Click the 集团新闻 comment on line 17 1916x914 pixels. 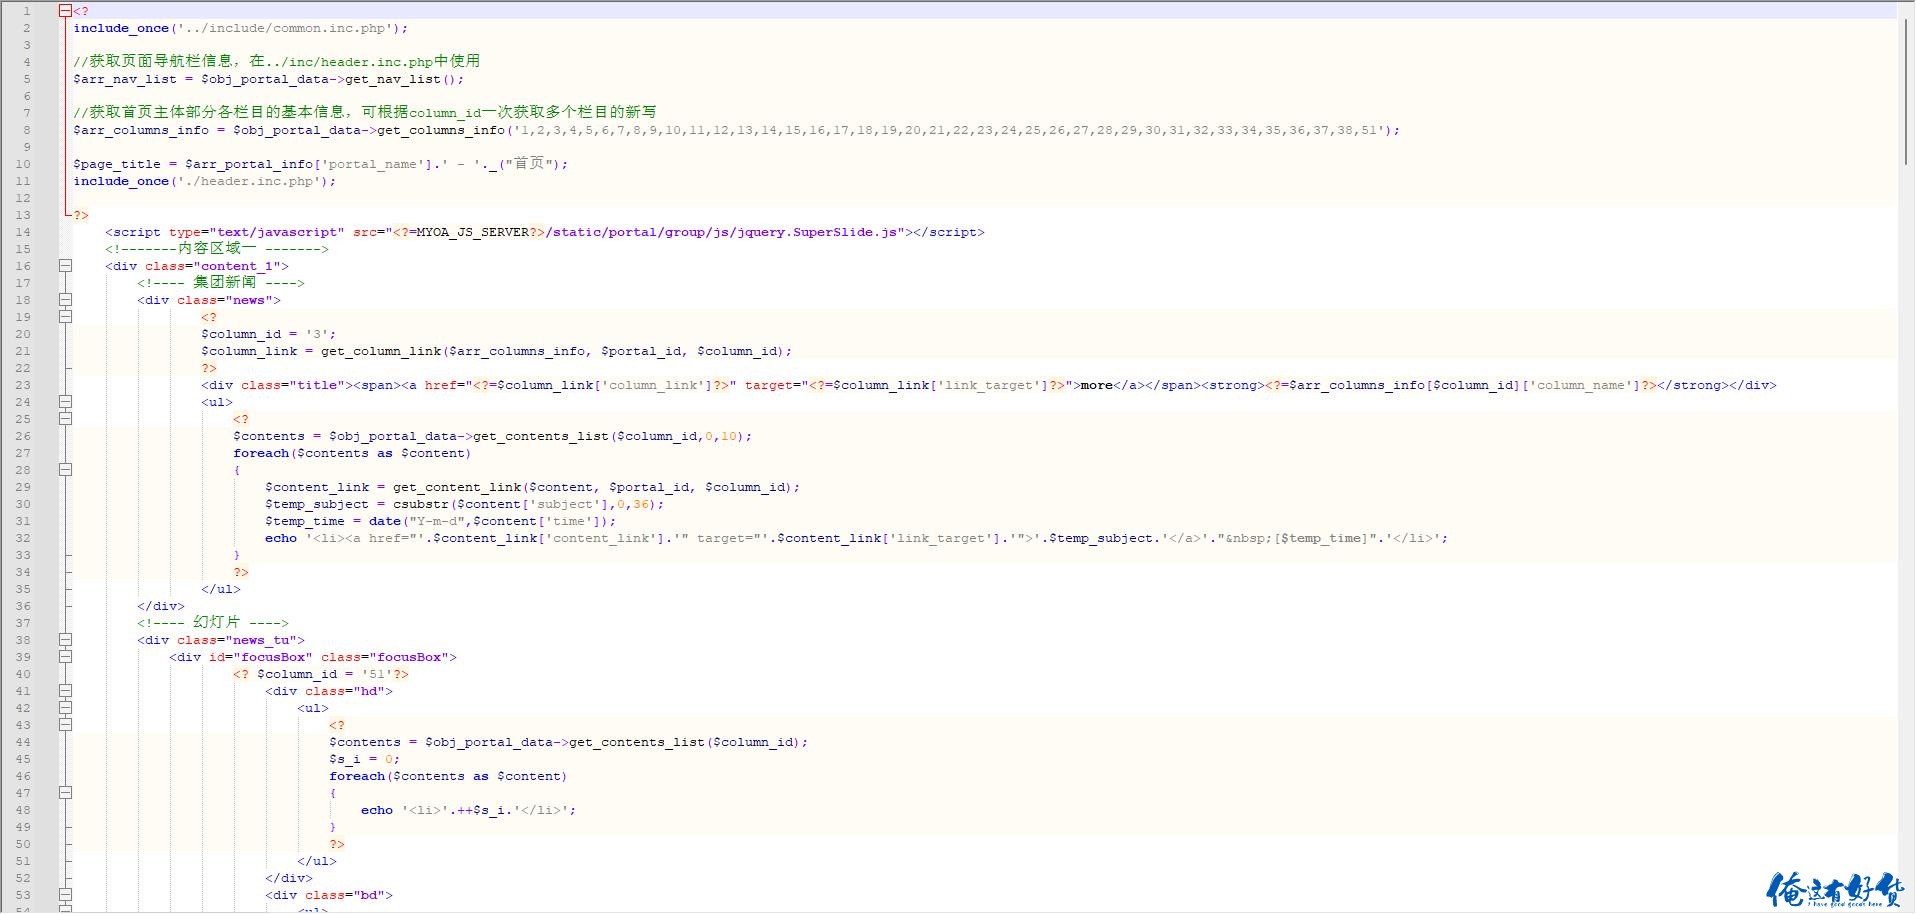(221, 282)
